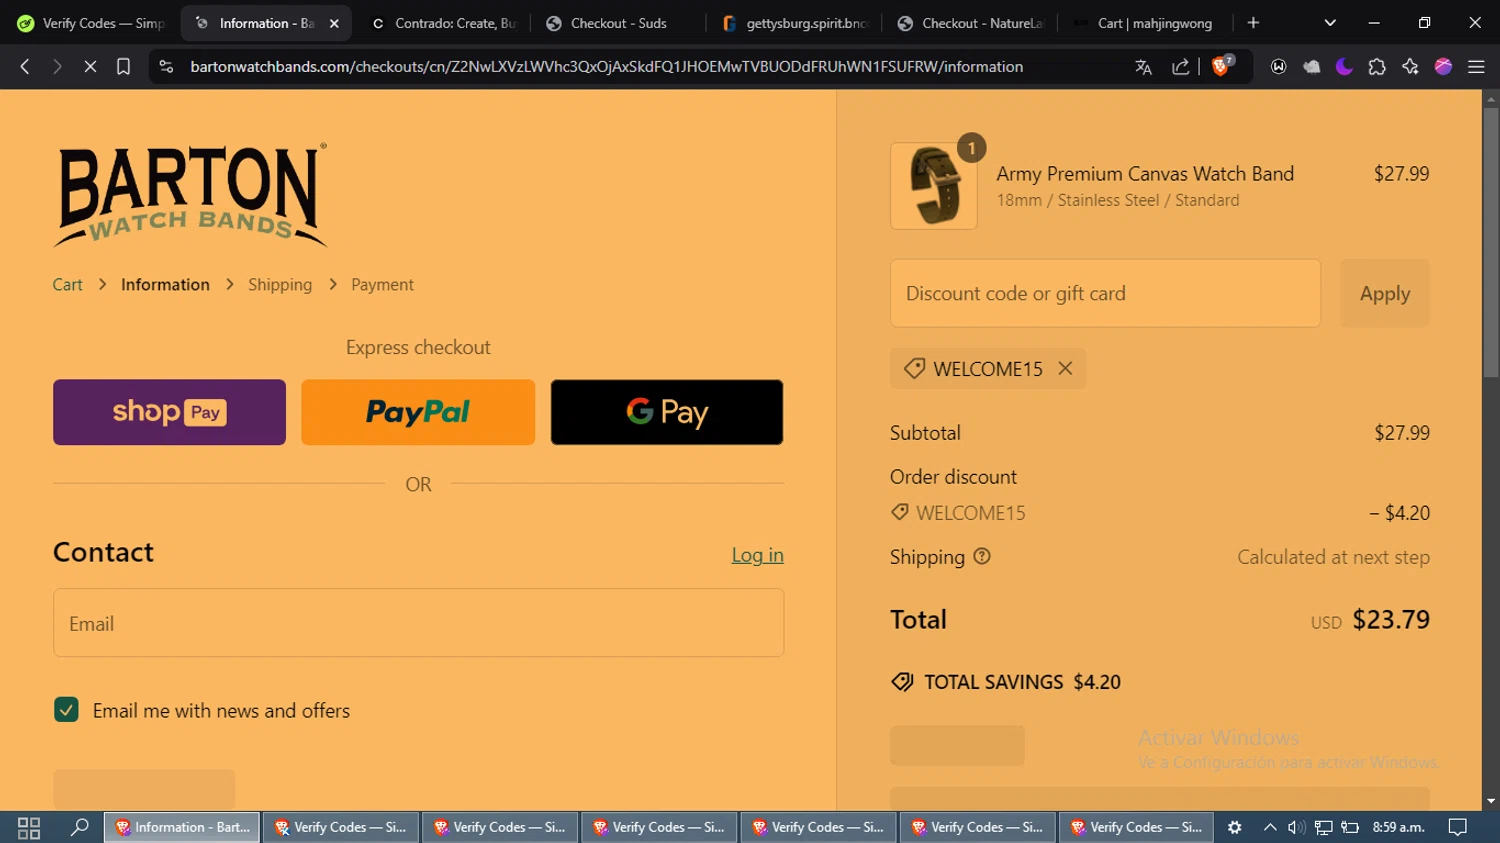Open Windows taskbar search

[80, 827]
